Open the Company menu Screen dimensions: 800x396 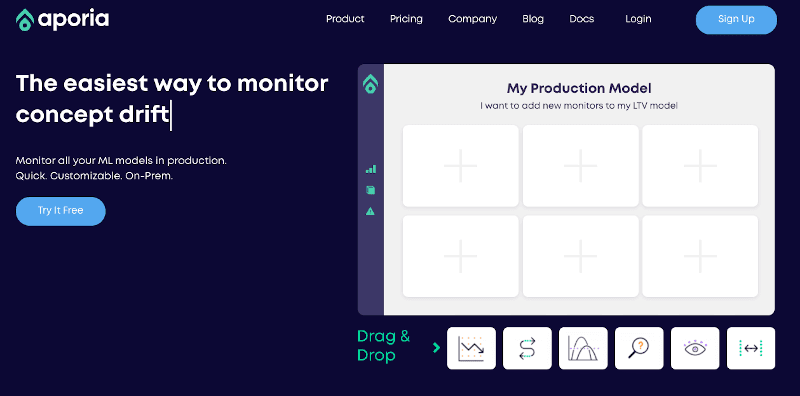[x=472, y=19]
